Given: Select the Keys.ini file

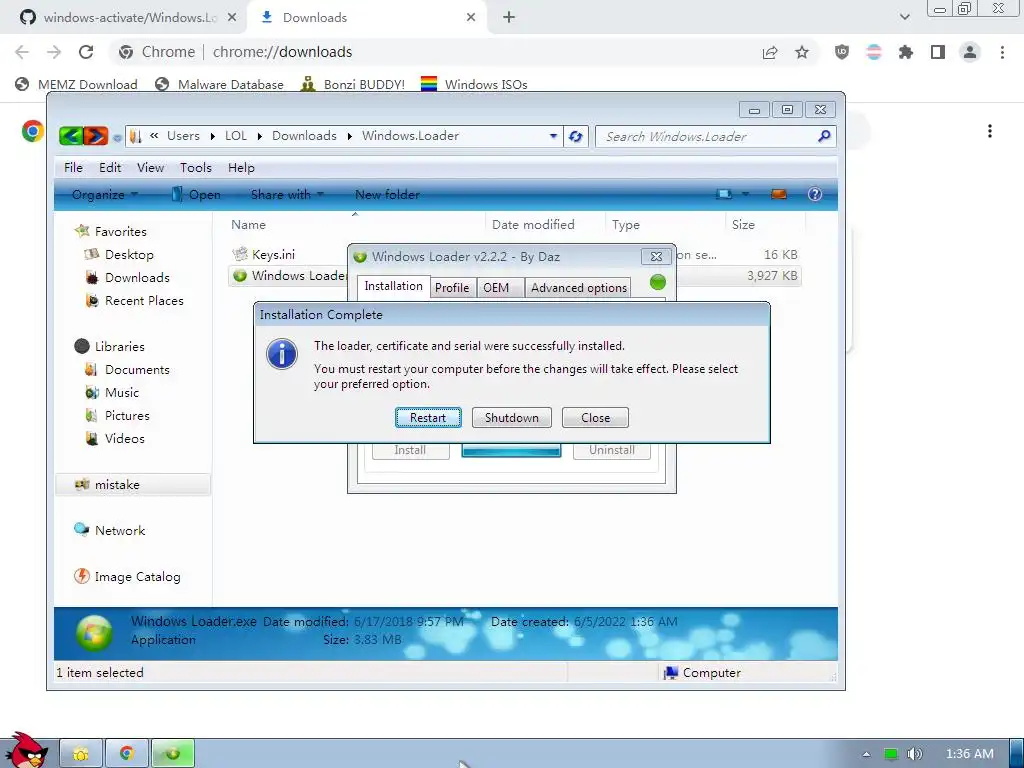Looking at the screenshot, I should coord(264,254).
